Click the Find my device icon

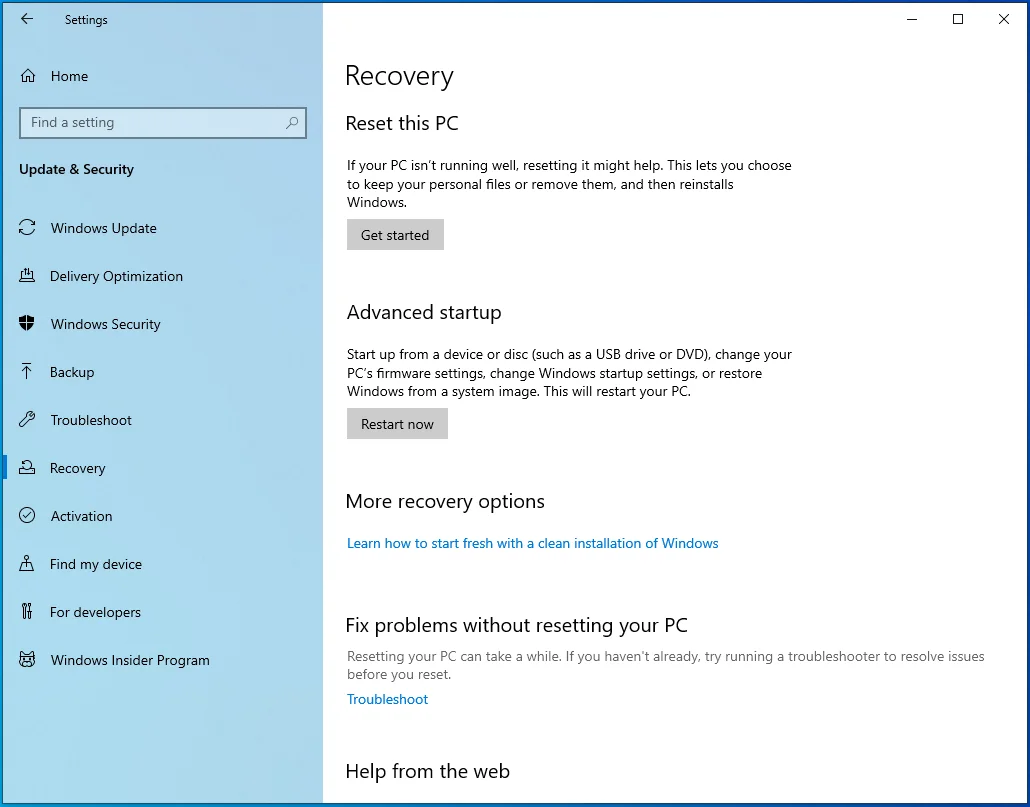point(26,563)
